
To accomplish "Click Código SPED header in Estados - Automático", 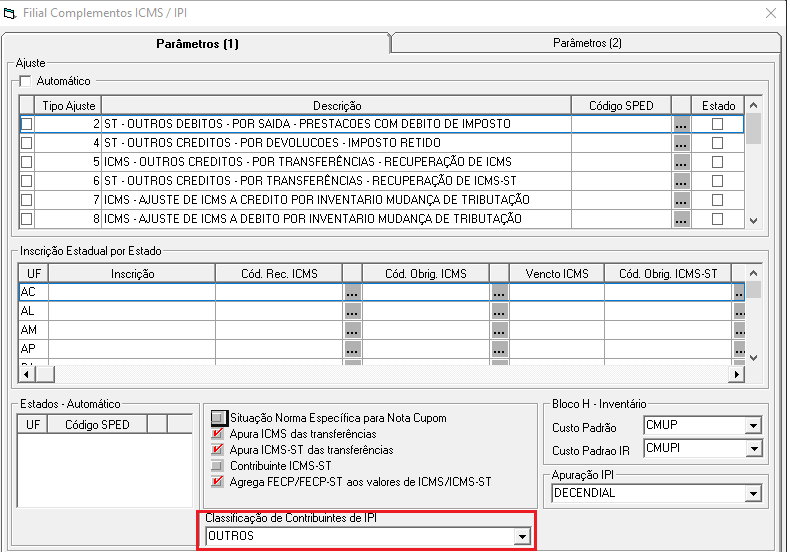I will tap(97, 425).
